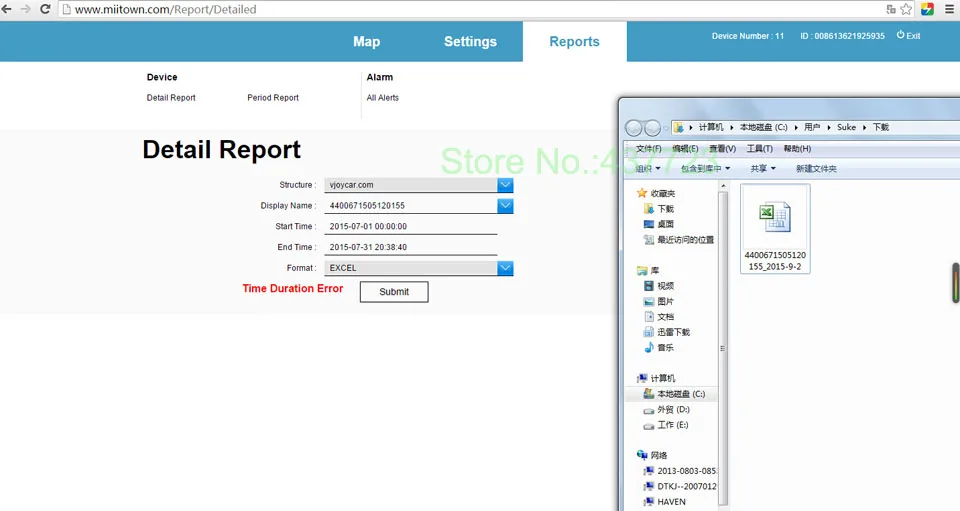The width and height of the screenshot is (960, 511).
Task: Open the Reports tab
Action: pos(574,42)
